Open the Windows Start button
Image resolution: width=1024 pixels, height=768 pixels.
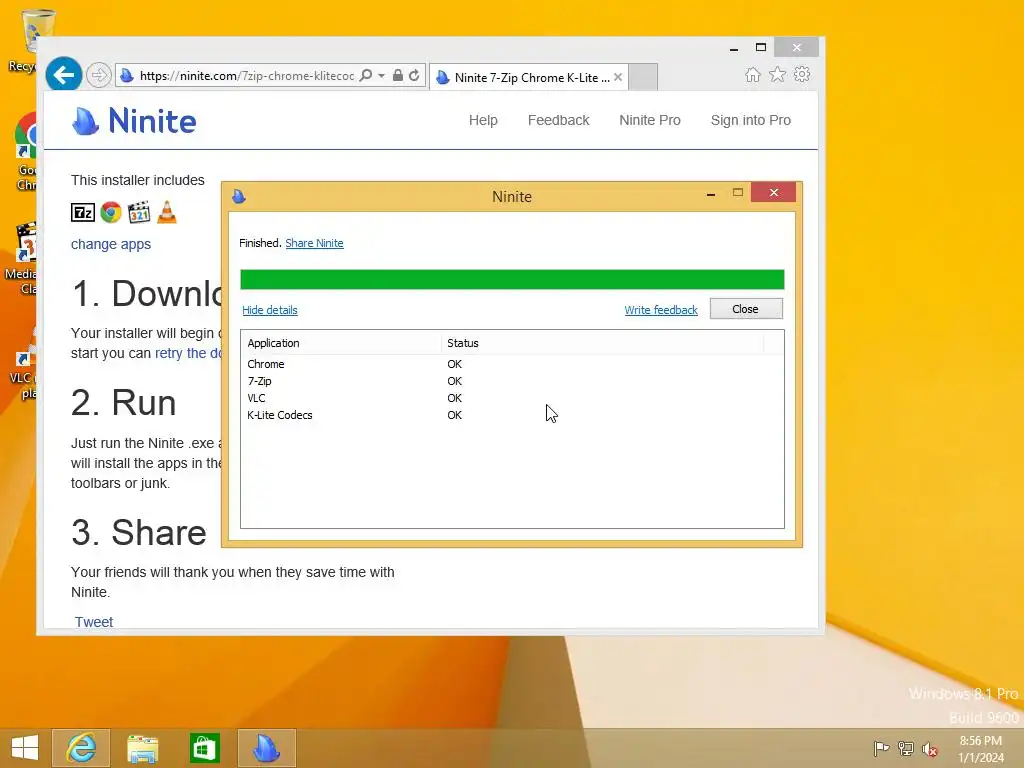pos(24,748)
